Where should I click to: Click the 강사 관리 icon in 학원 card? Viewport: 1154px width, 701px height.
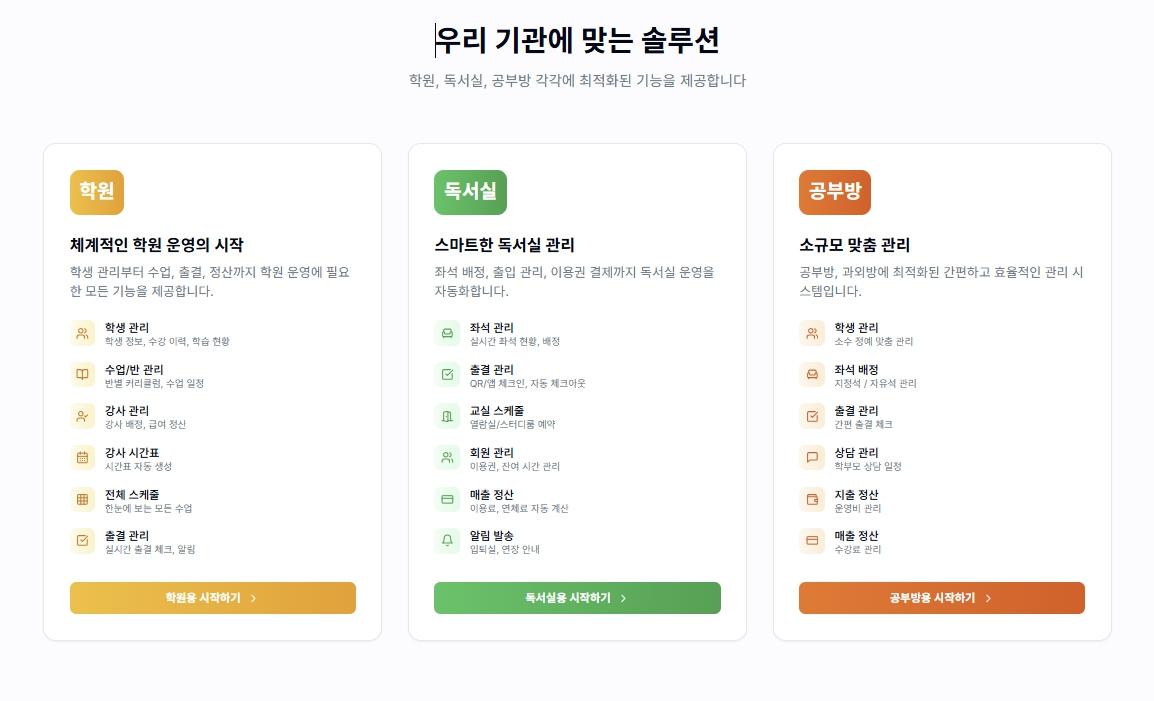[x=84, y=416]
